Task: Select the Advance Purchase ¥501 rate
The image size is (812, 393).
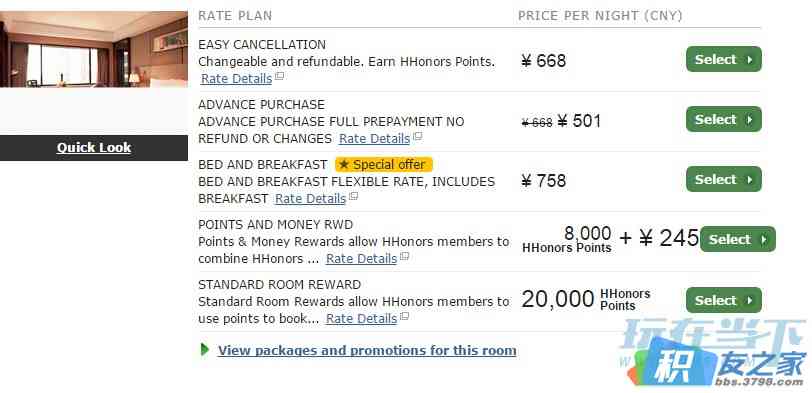Action: pyautogui.click(x=723, y=119)
